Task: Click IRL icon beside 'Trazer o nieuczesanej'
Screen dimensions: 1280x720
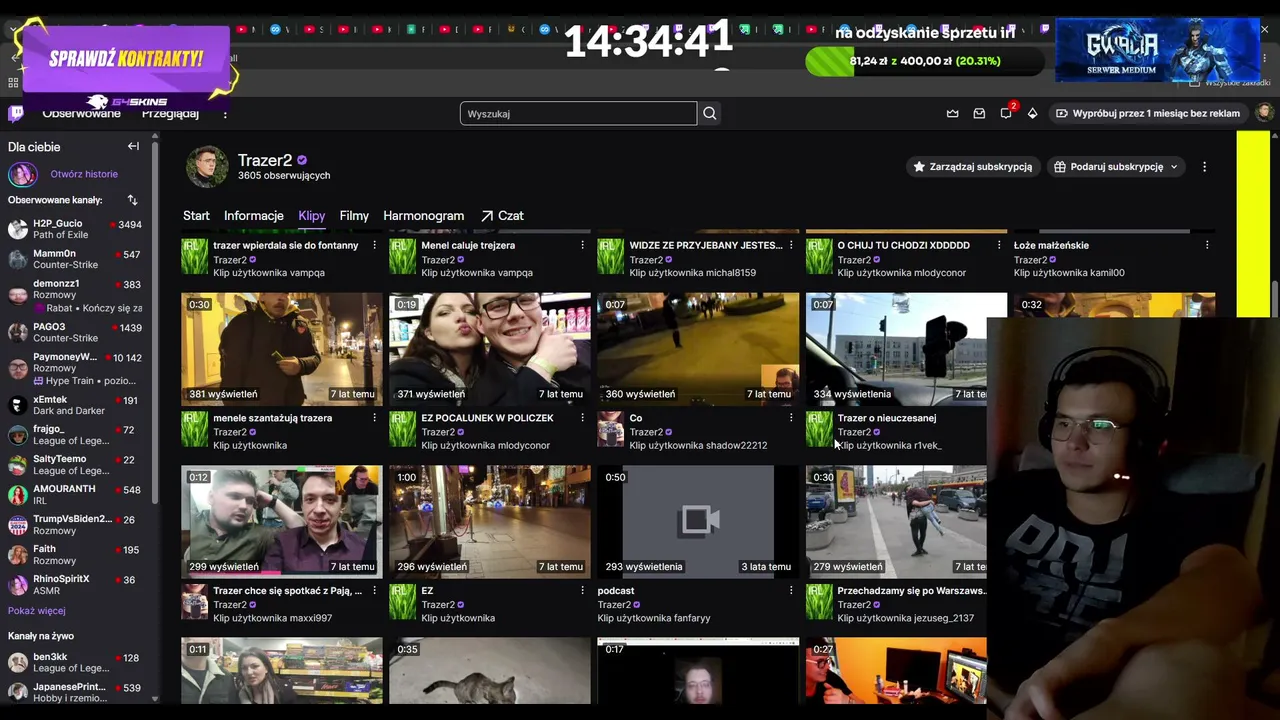Action: pos(819,429)
